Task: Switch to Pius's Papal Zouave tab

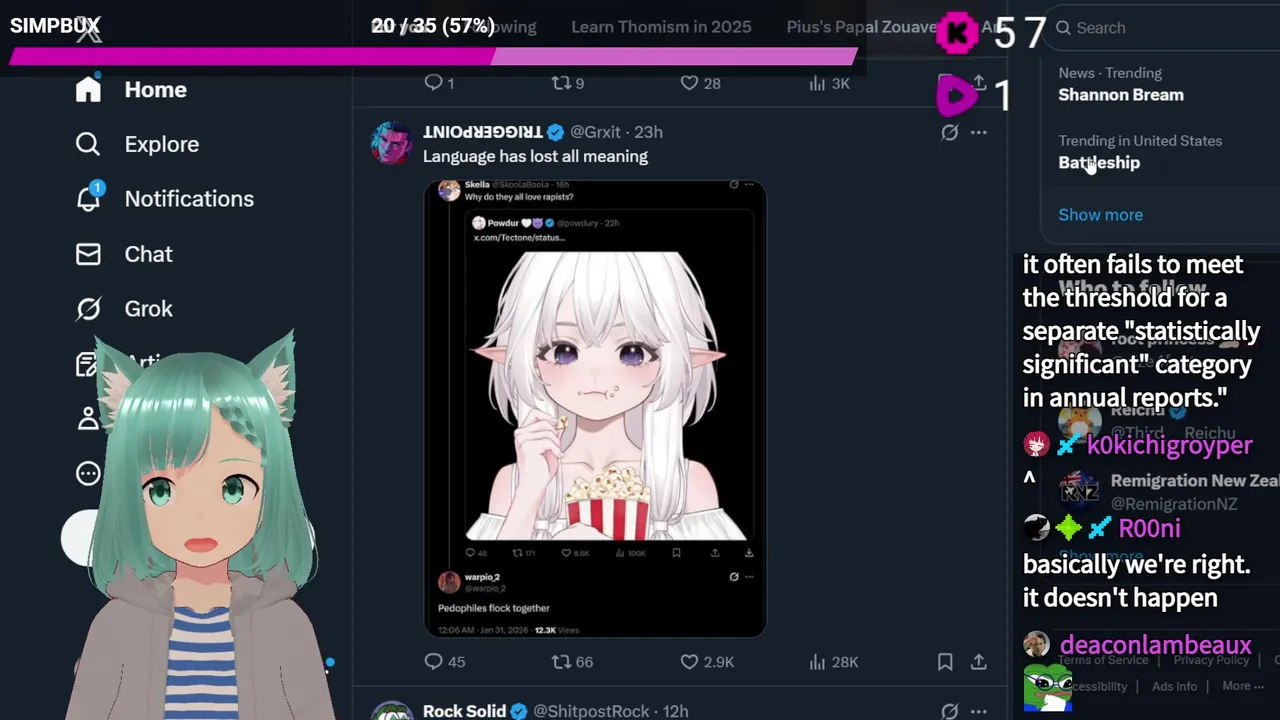Action: tap(862, 27)
